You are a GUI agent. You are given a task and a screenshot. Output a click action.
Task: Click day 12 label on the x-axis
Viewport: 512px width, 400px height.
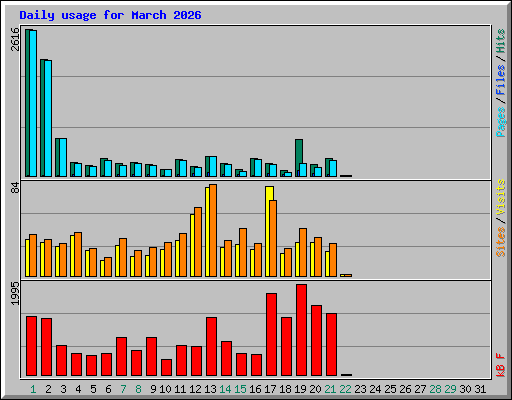tap(195, 389)
